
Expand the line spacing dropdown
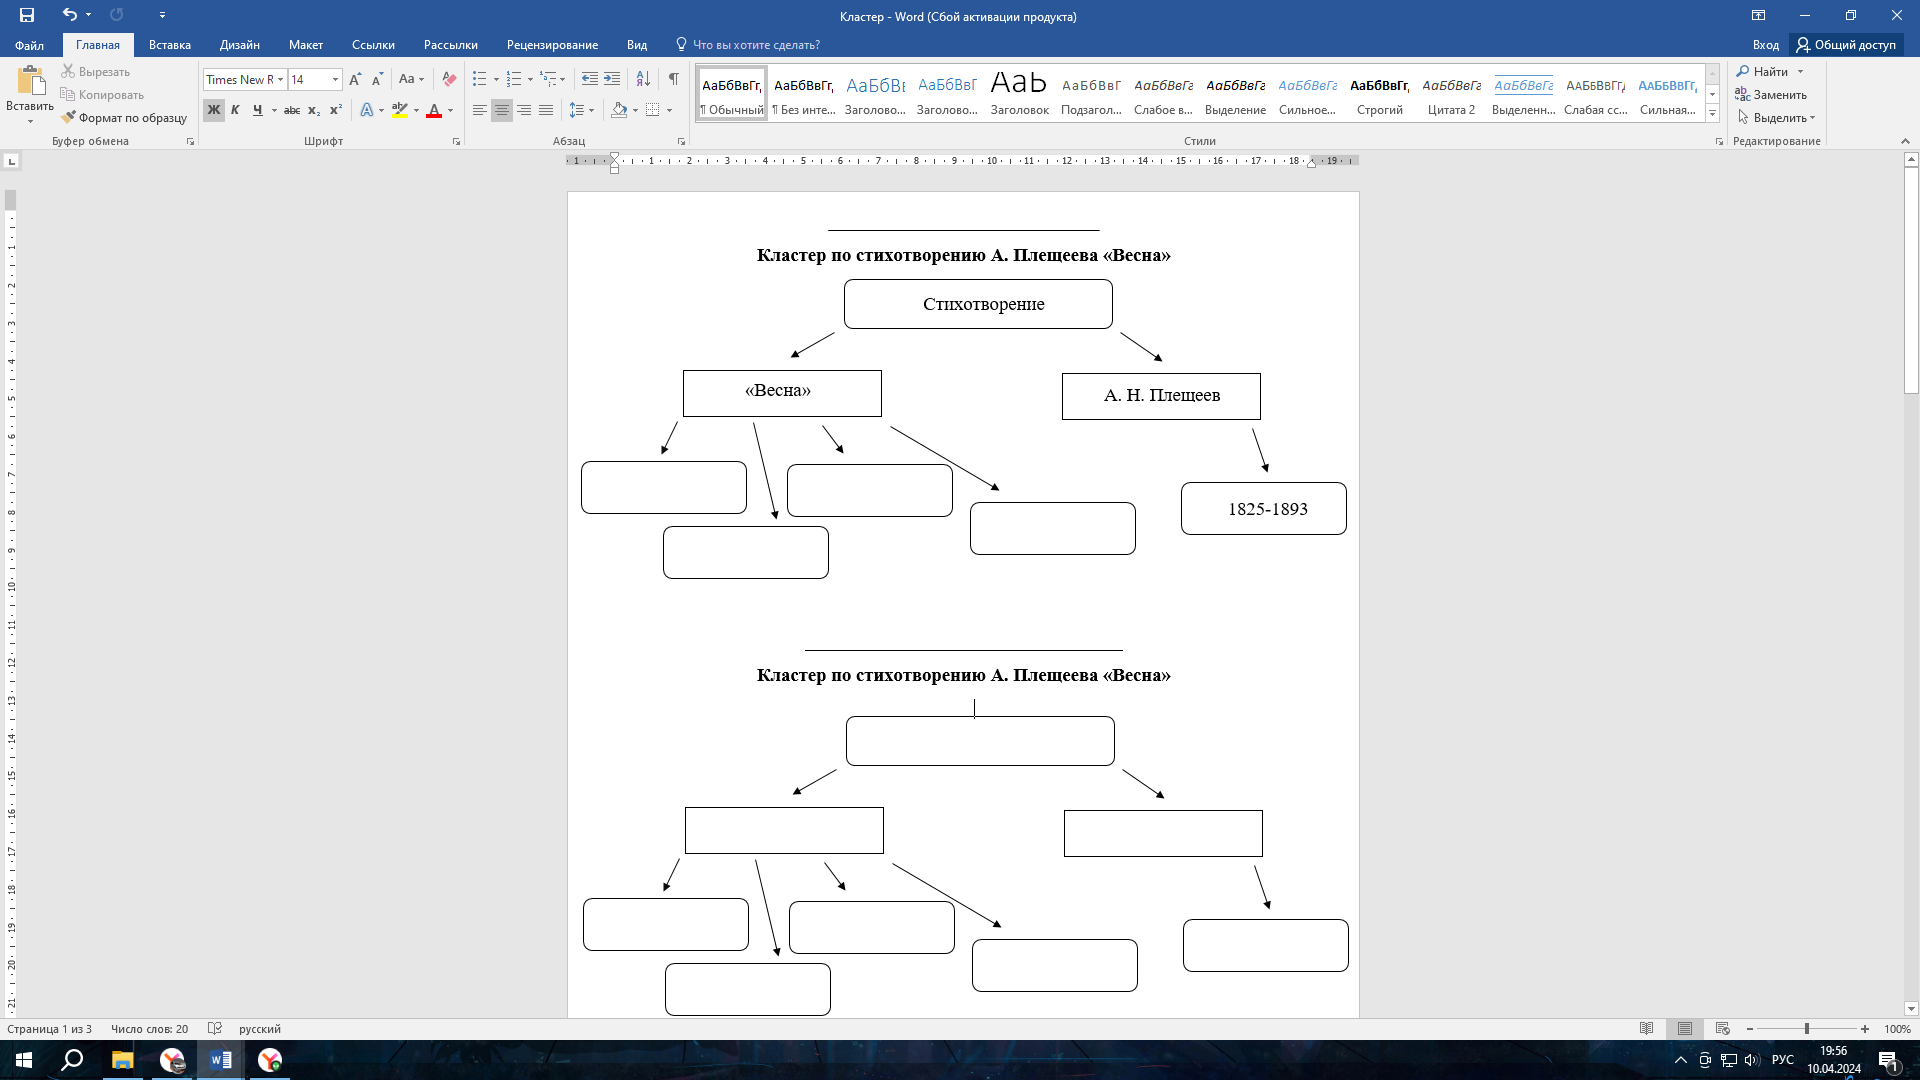coord(591,110)
